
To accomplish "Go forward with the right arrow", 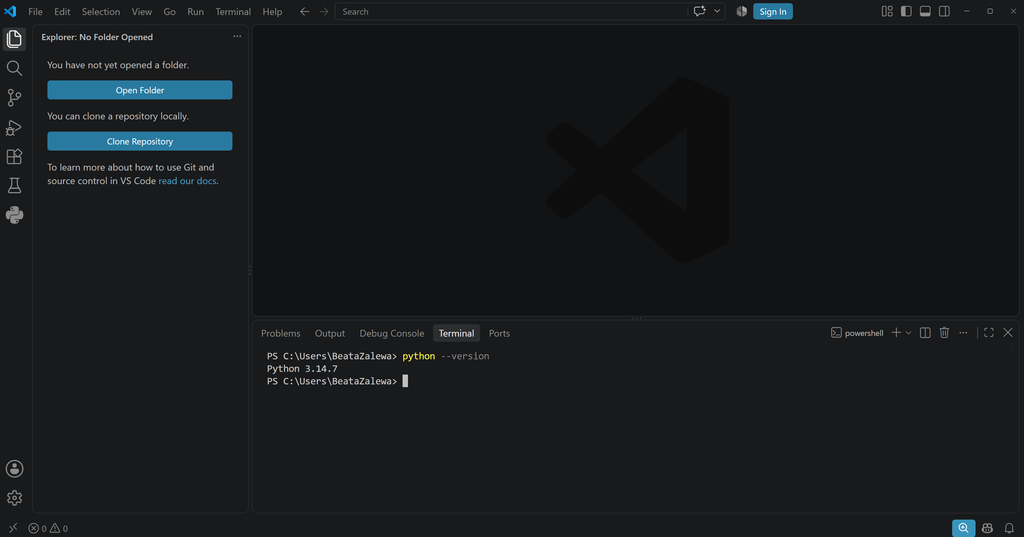I will 324,11.
